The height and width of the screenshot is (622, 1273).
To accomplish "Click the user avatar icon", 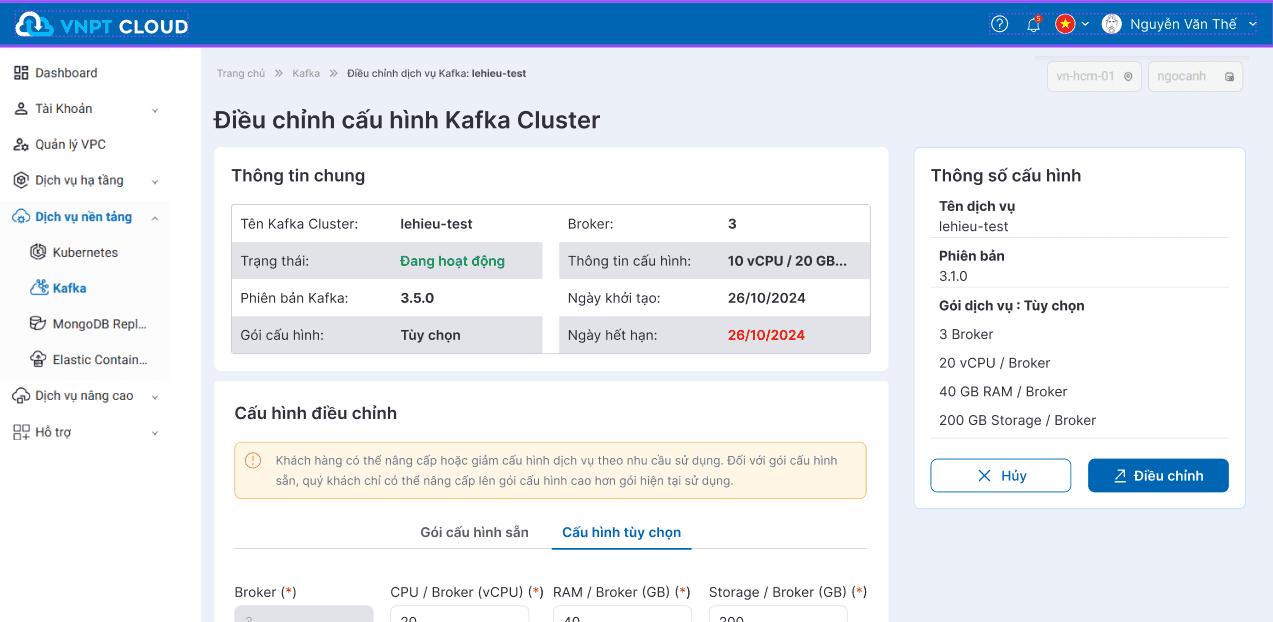I will point(1111,24).
